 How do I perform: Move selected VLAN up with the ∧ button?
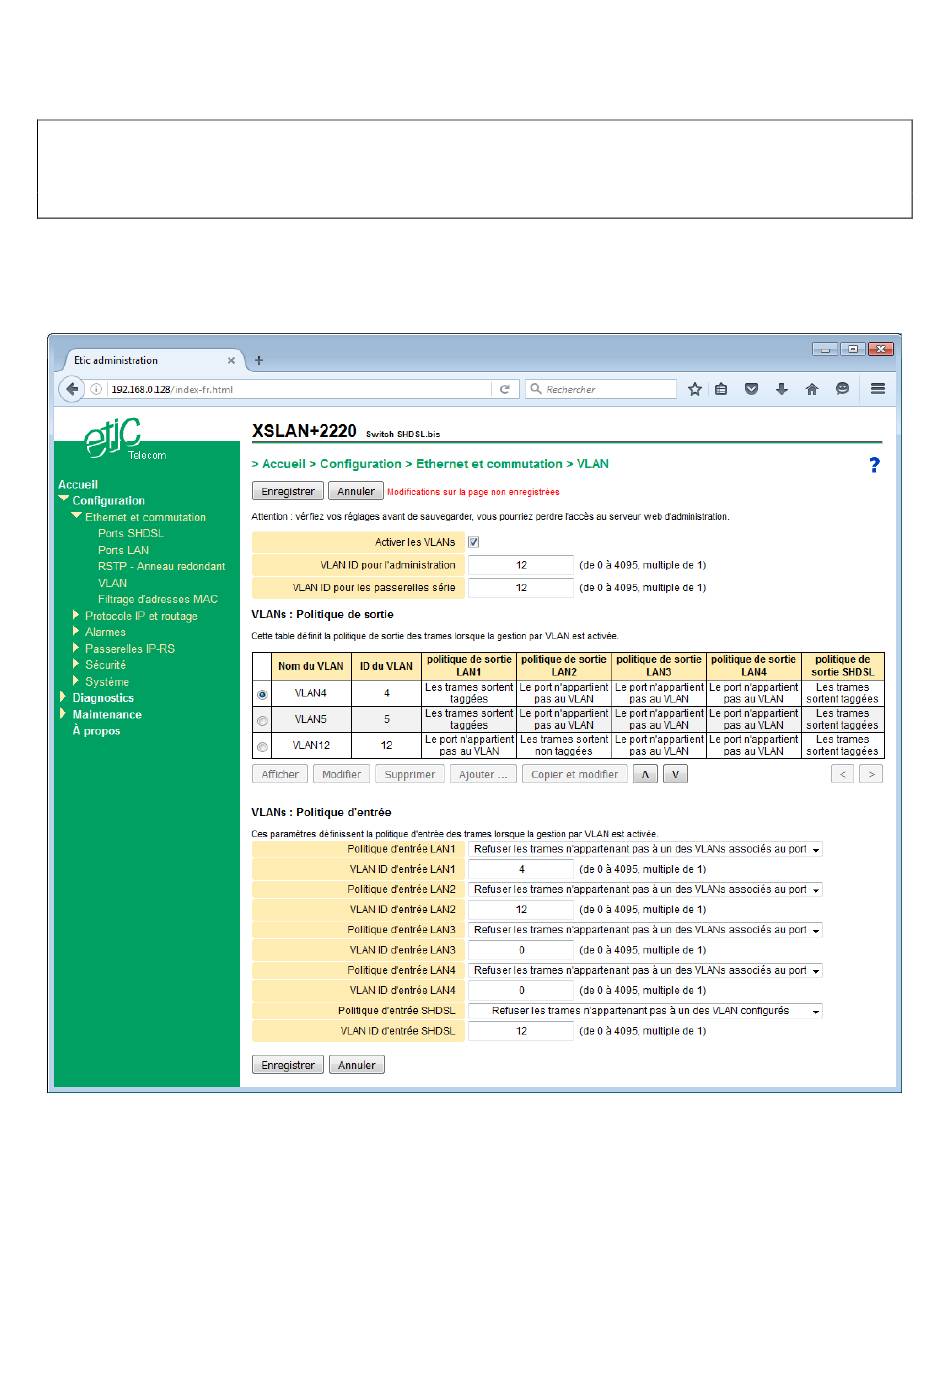[x=645, y=774]
